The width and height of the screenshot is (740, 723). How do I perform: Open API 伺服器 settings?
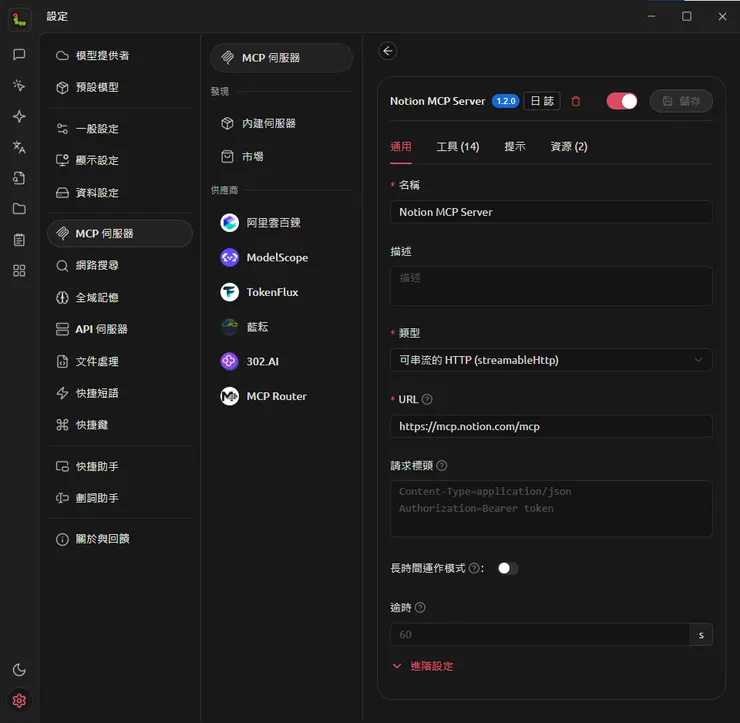click(x=120, y=329)
